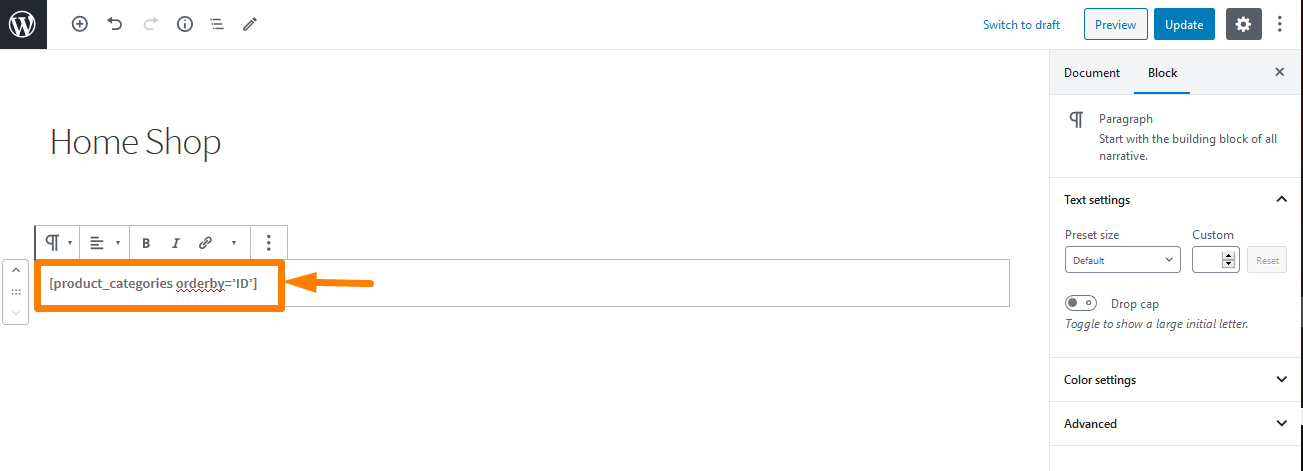Viewport: 1303px width, 471px height.
Task: Open block navigation list icon
Action: click(x=216, y=24)
